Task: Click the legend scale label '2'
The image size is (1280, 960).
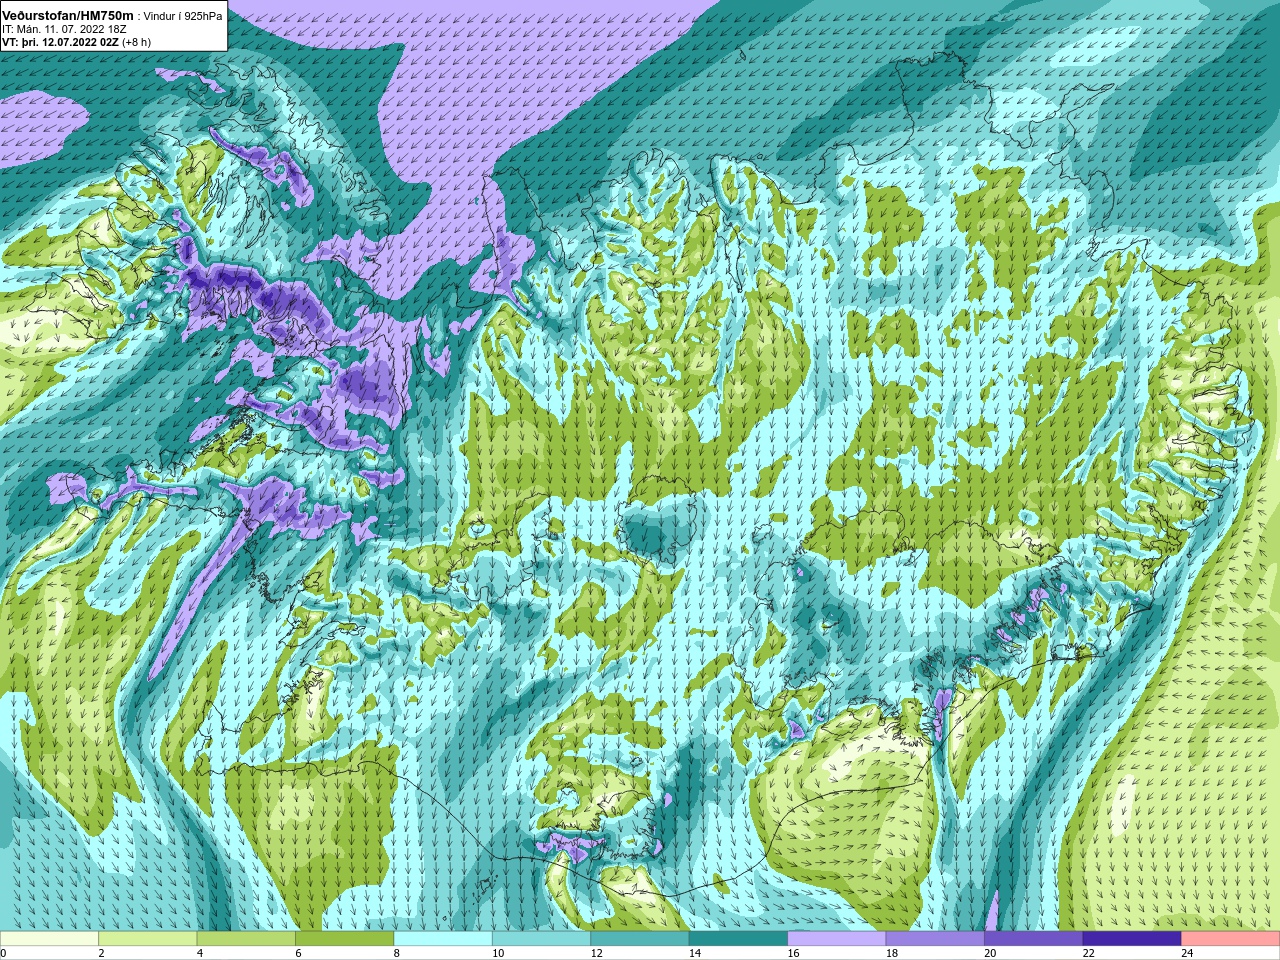Action: (x=101, y=953)
